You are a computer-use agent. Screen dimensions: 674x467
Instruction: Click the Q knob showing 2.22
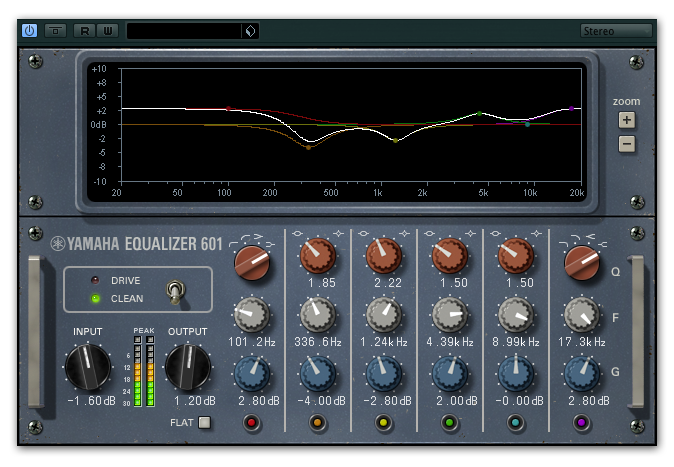383,256
